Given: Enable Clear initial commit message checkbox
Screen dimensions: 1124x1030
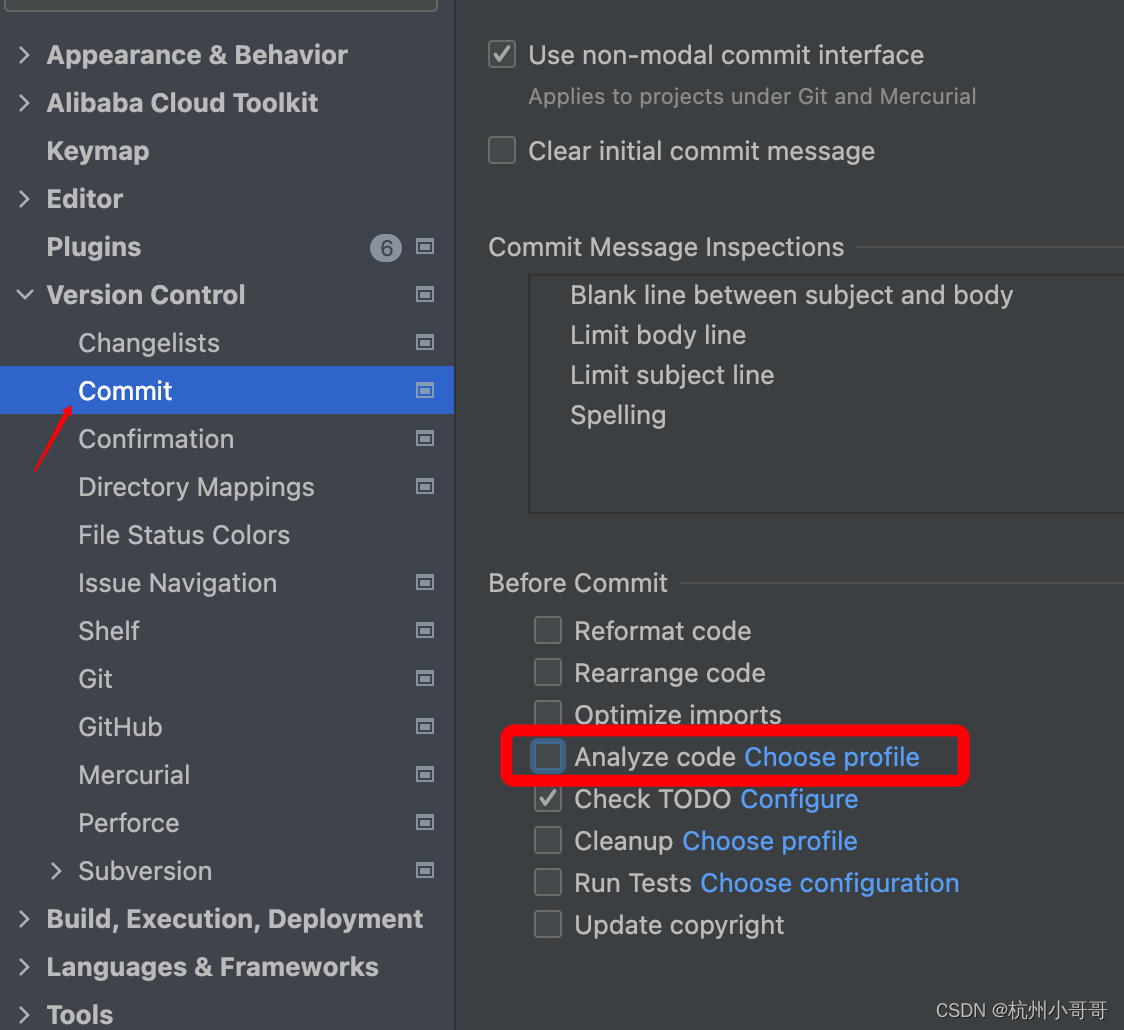Looking at the screenshot, I should tap(502, 151).
